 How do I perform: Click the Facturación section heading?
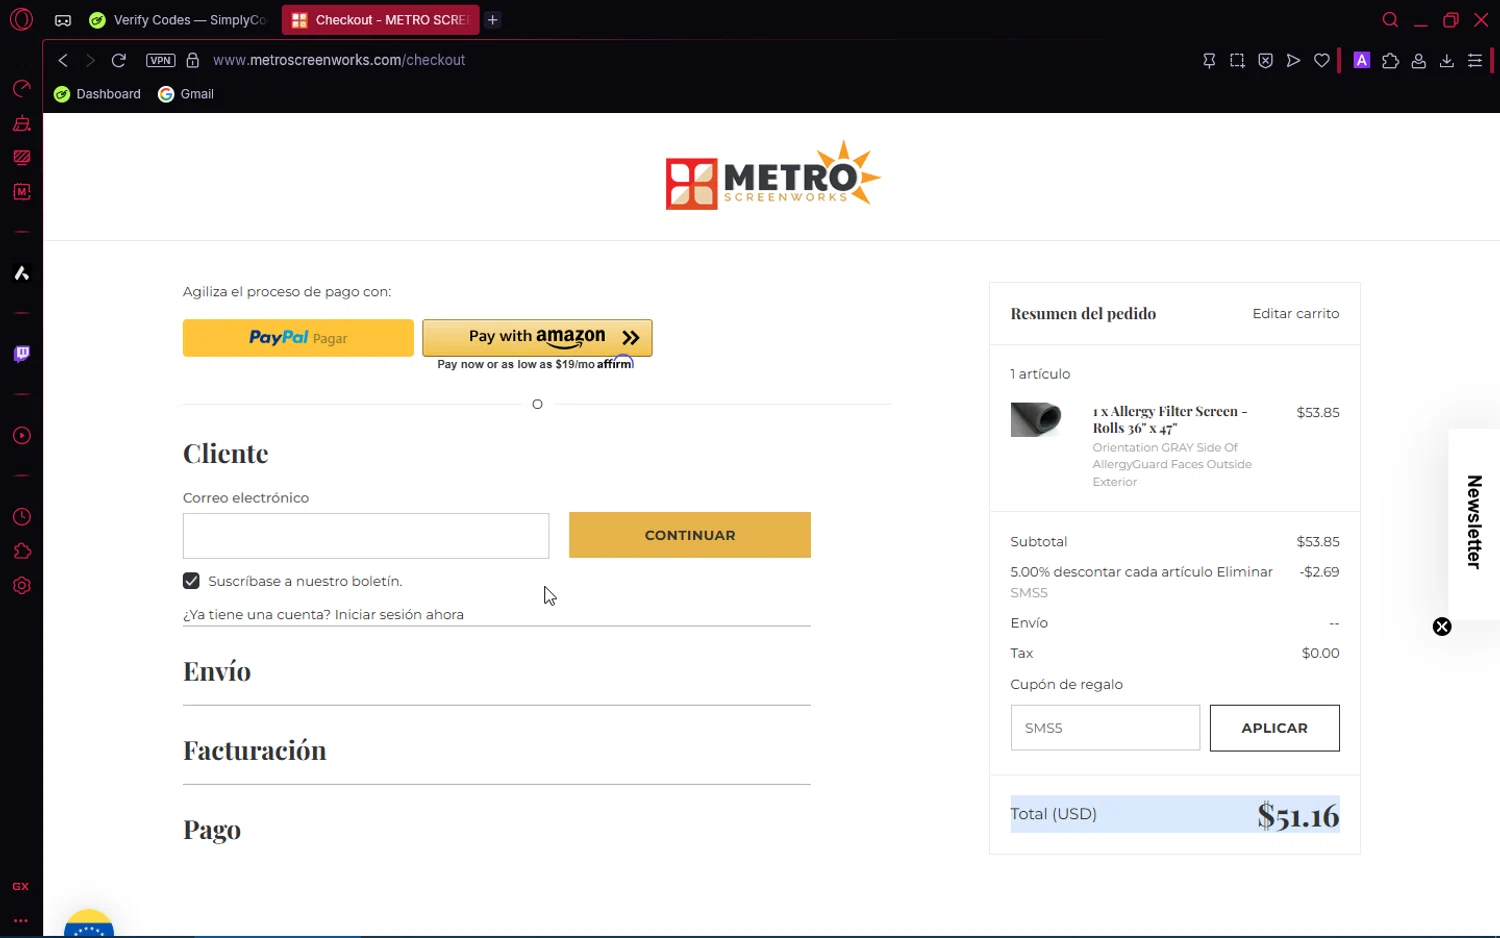point(255,750)
